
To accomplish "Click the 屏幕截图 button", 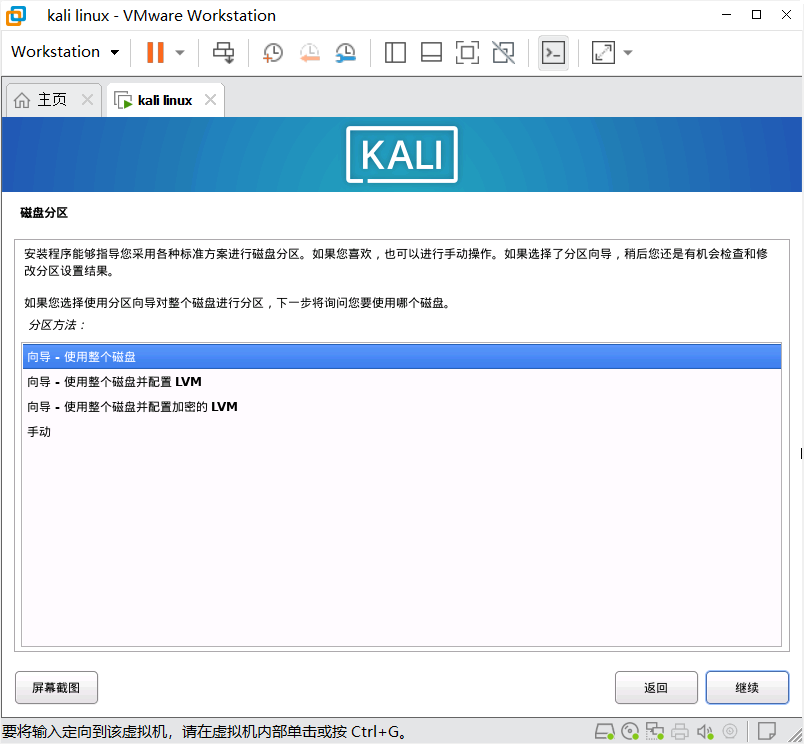I will [x=56, y=688].
